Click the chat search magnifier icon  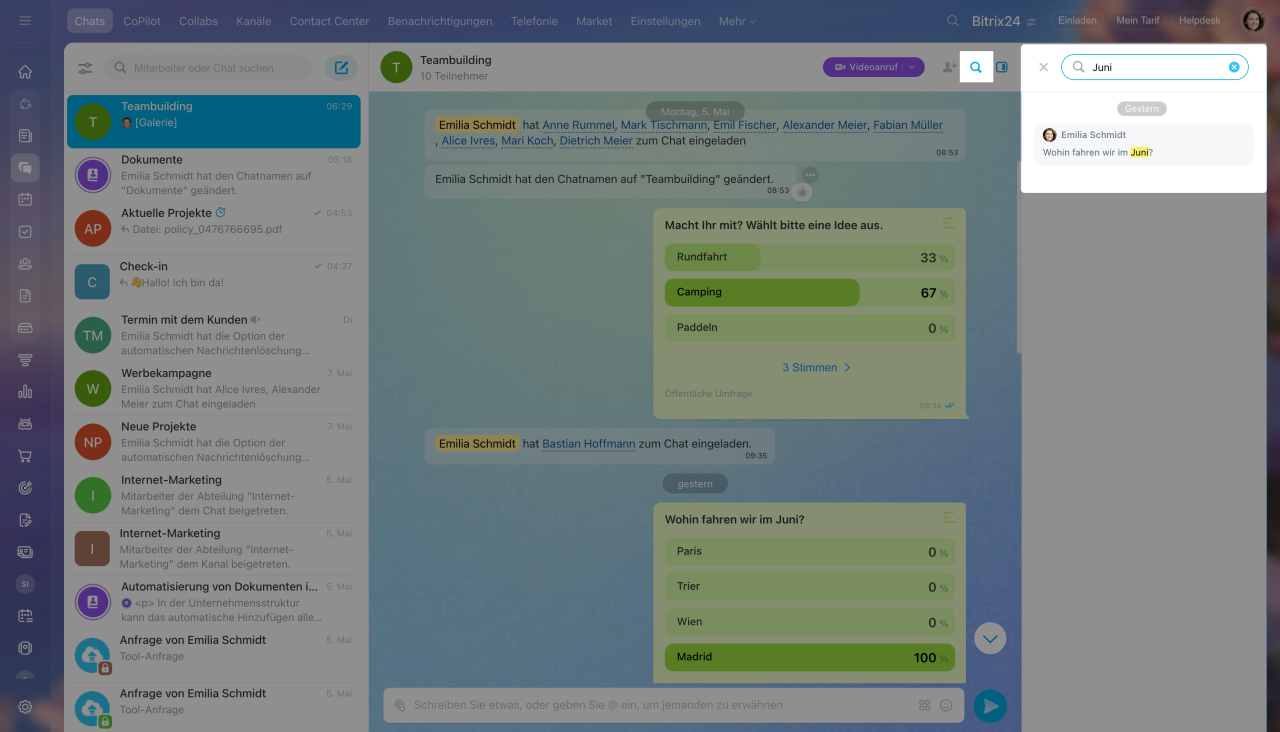tap(976, 67)
